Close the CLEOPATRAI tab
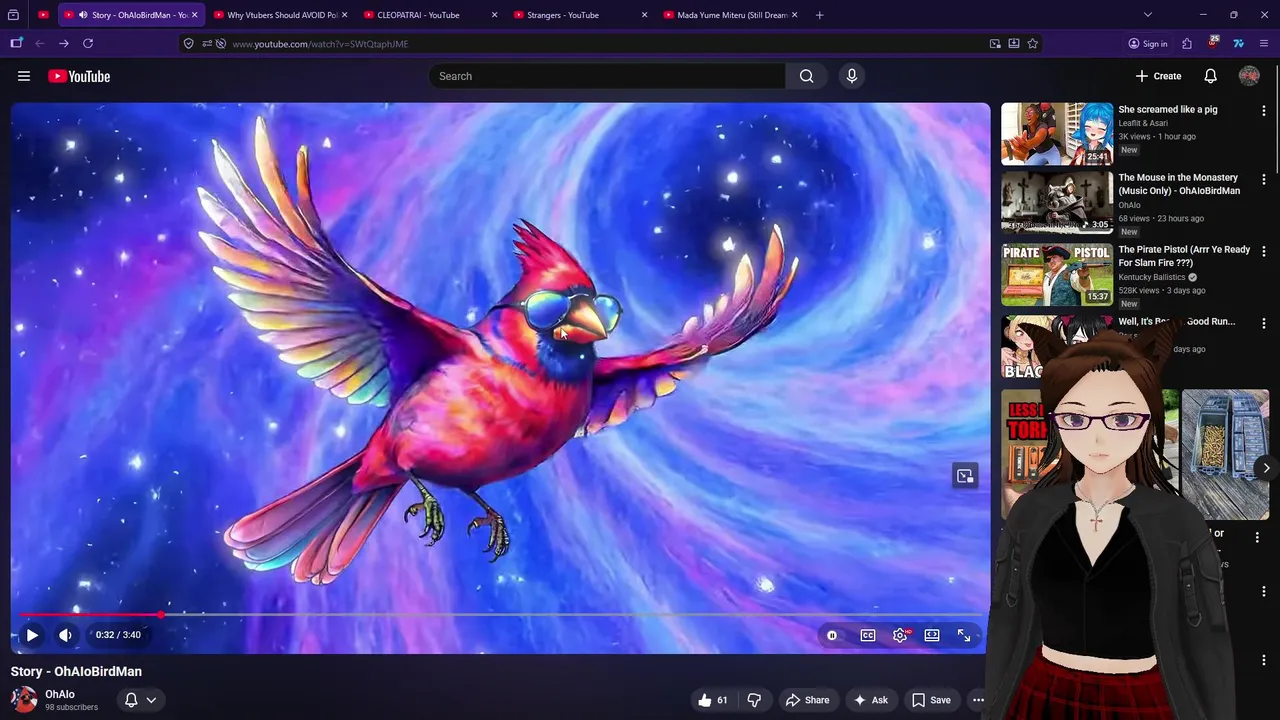 click(495, 15)
